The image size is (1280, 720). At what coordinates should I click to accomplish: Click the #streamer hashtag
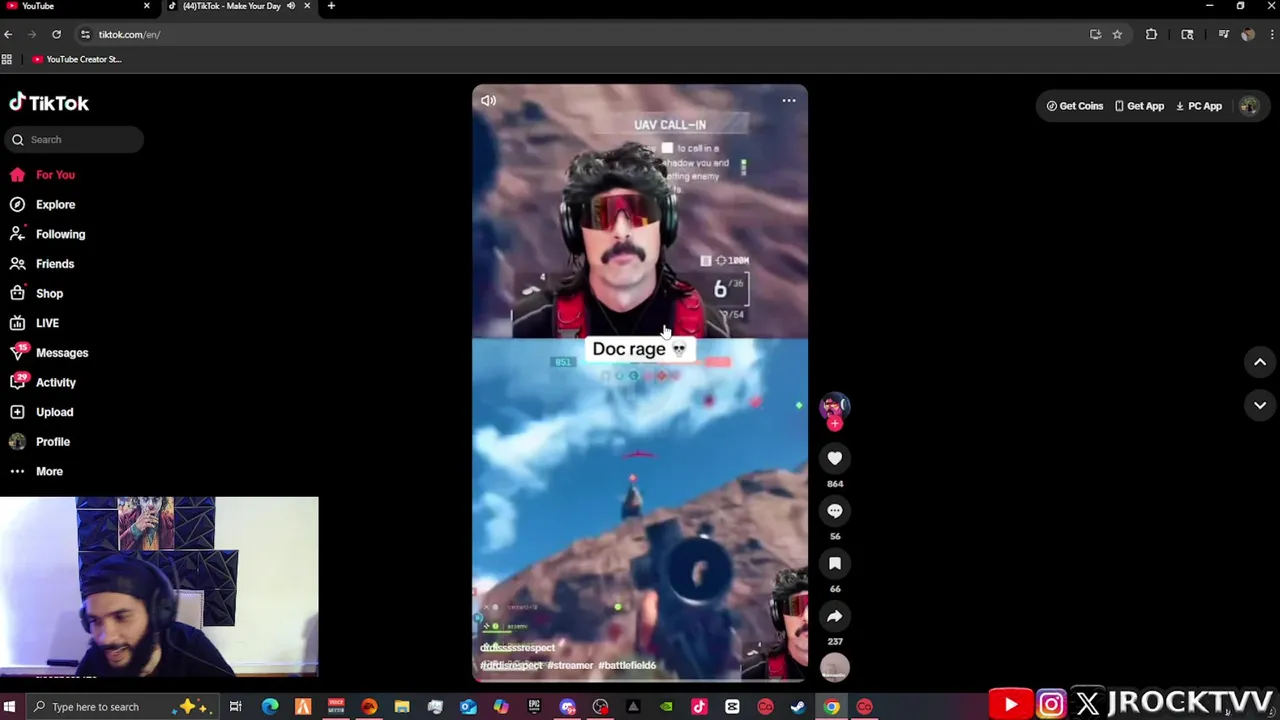[x=570, y=665]
